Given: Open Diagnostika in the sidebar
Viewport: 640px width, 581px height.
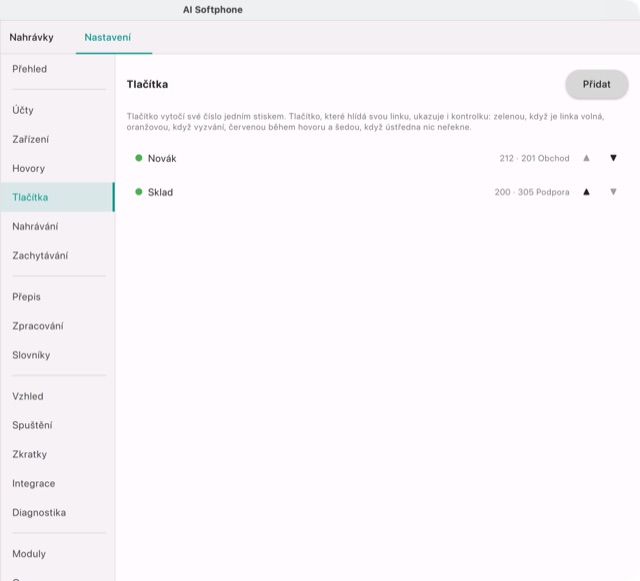Looking at the screenshot, I should click(57, 513).
